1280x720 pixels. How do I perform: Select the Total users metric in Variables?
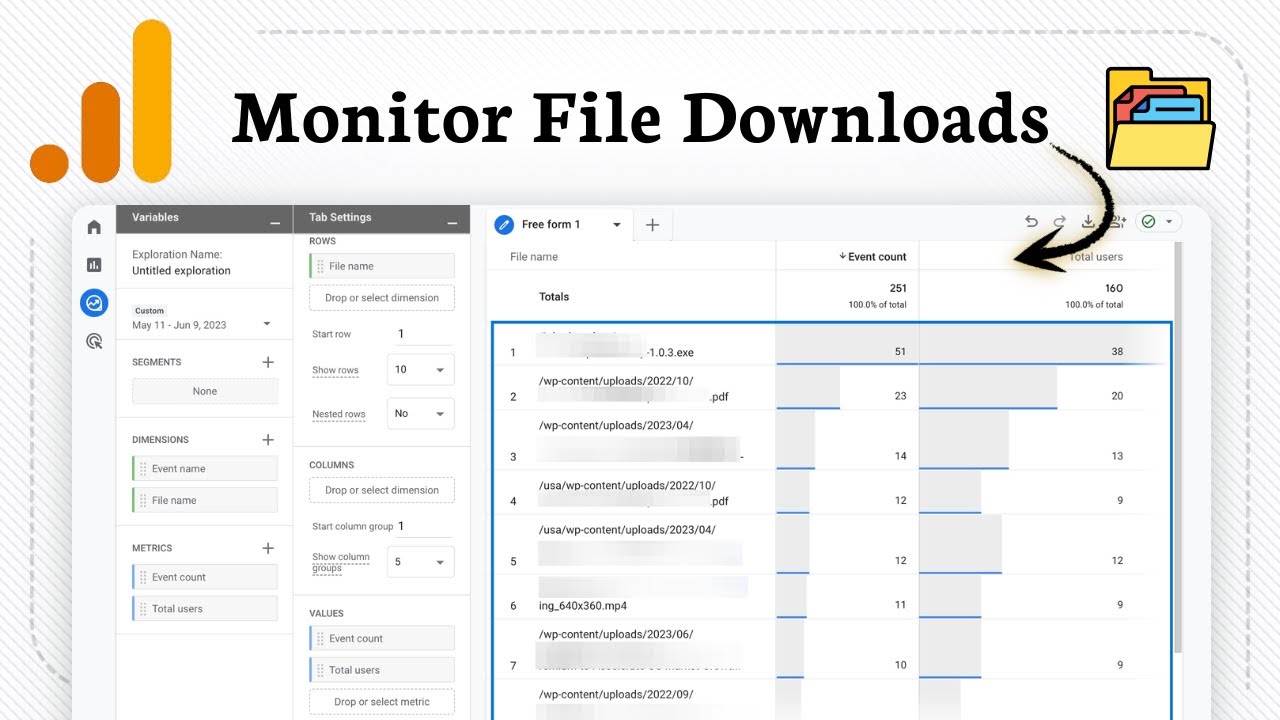205,608
